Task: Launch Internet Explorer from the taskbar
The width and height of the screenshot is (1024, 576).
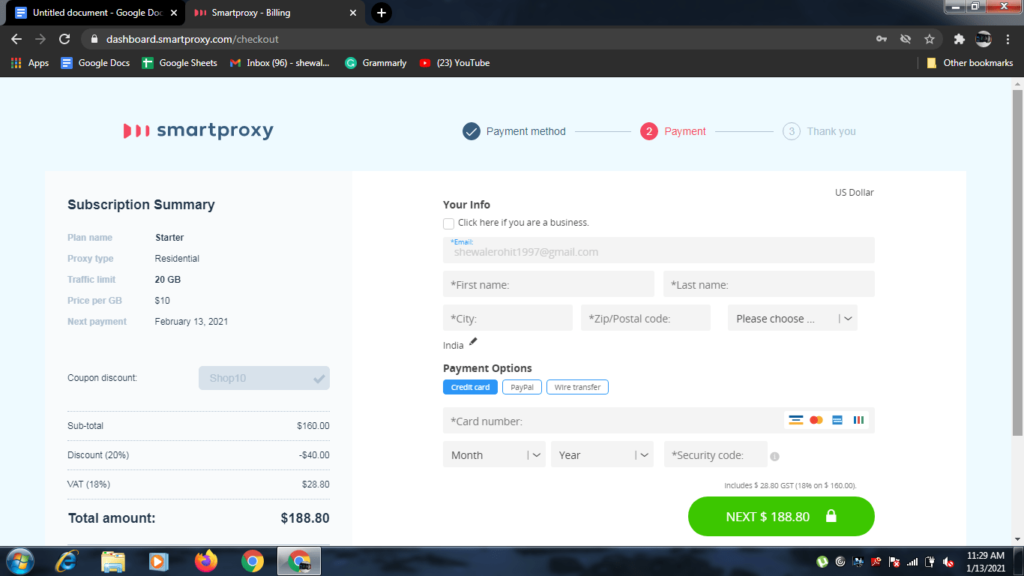Action: (67, 561)
